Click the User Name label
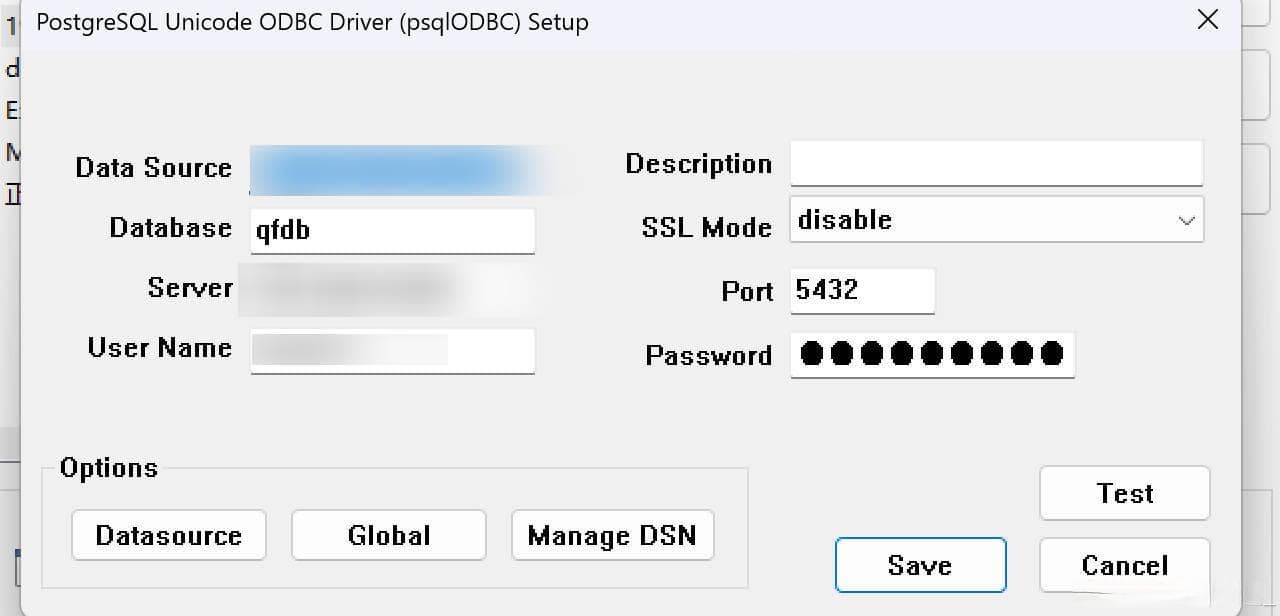Image resolution: width=1280 pixels, height=616 pixels. [160, 348]
